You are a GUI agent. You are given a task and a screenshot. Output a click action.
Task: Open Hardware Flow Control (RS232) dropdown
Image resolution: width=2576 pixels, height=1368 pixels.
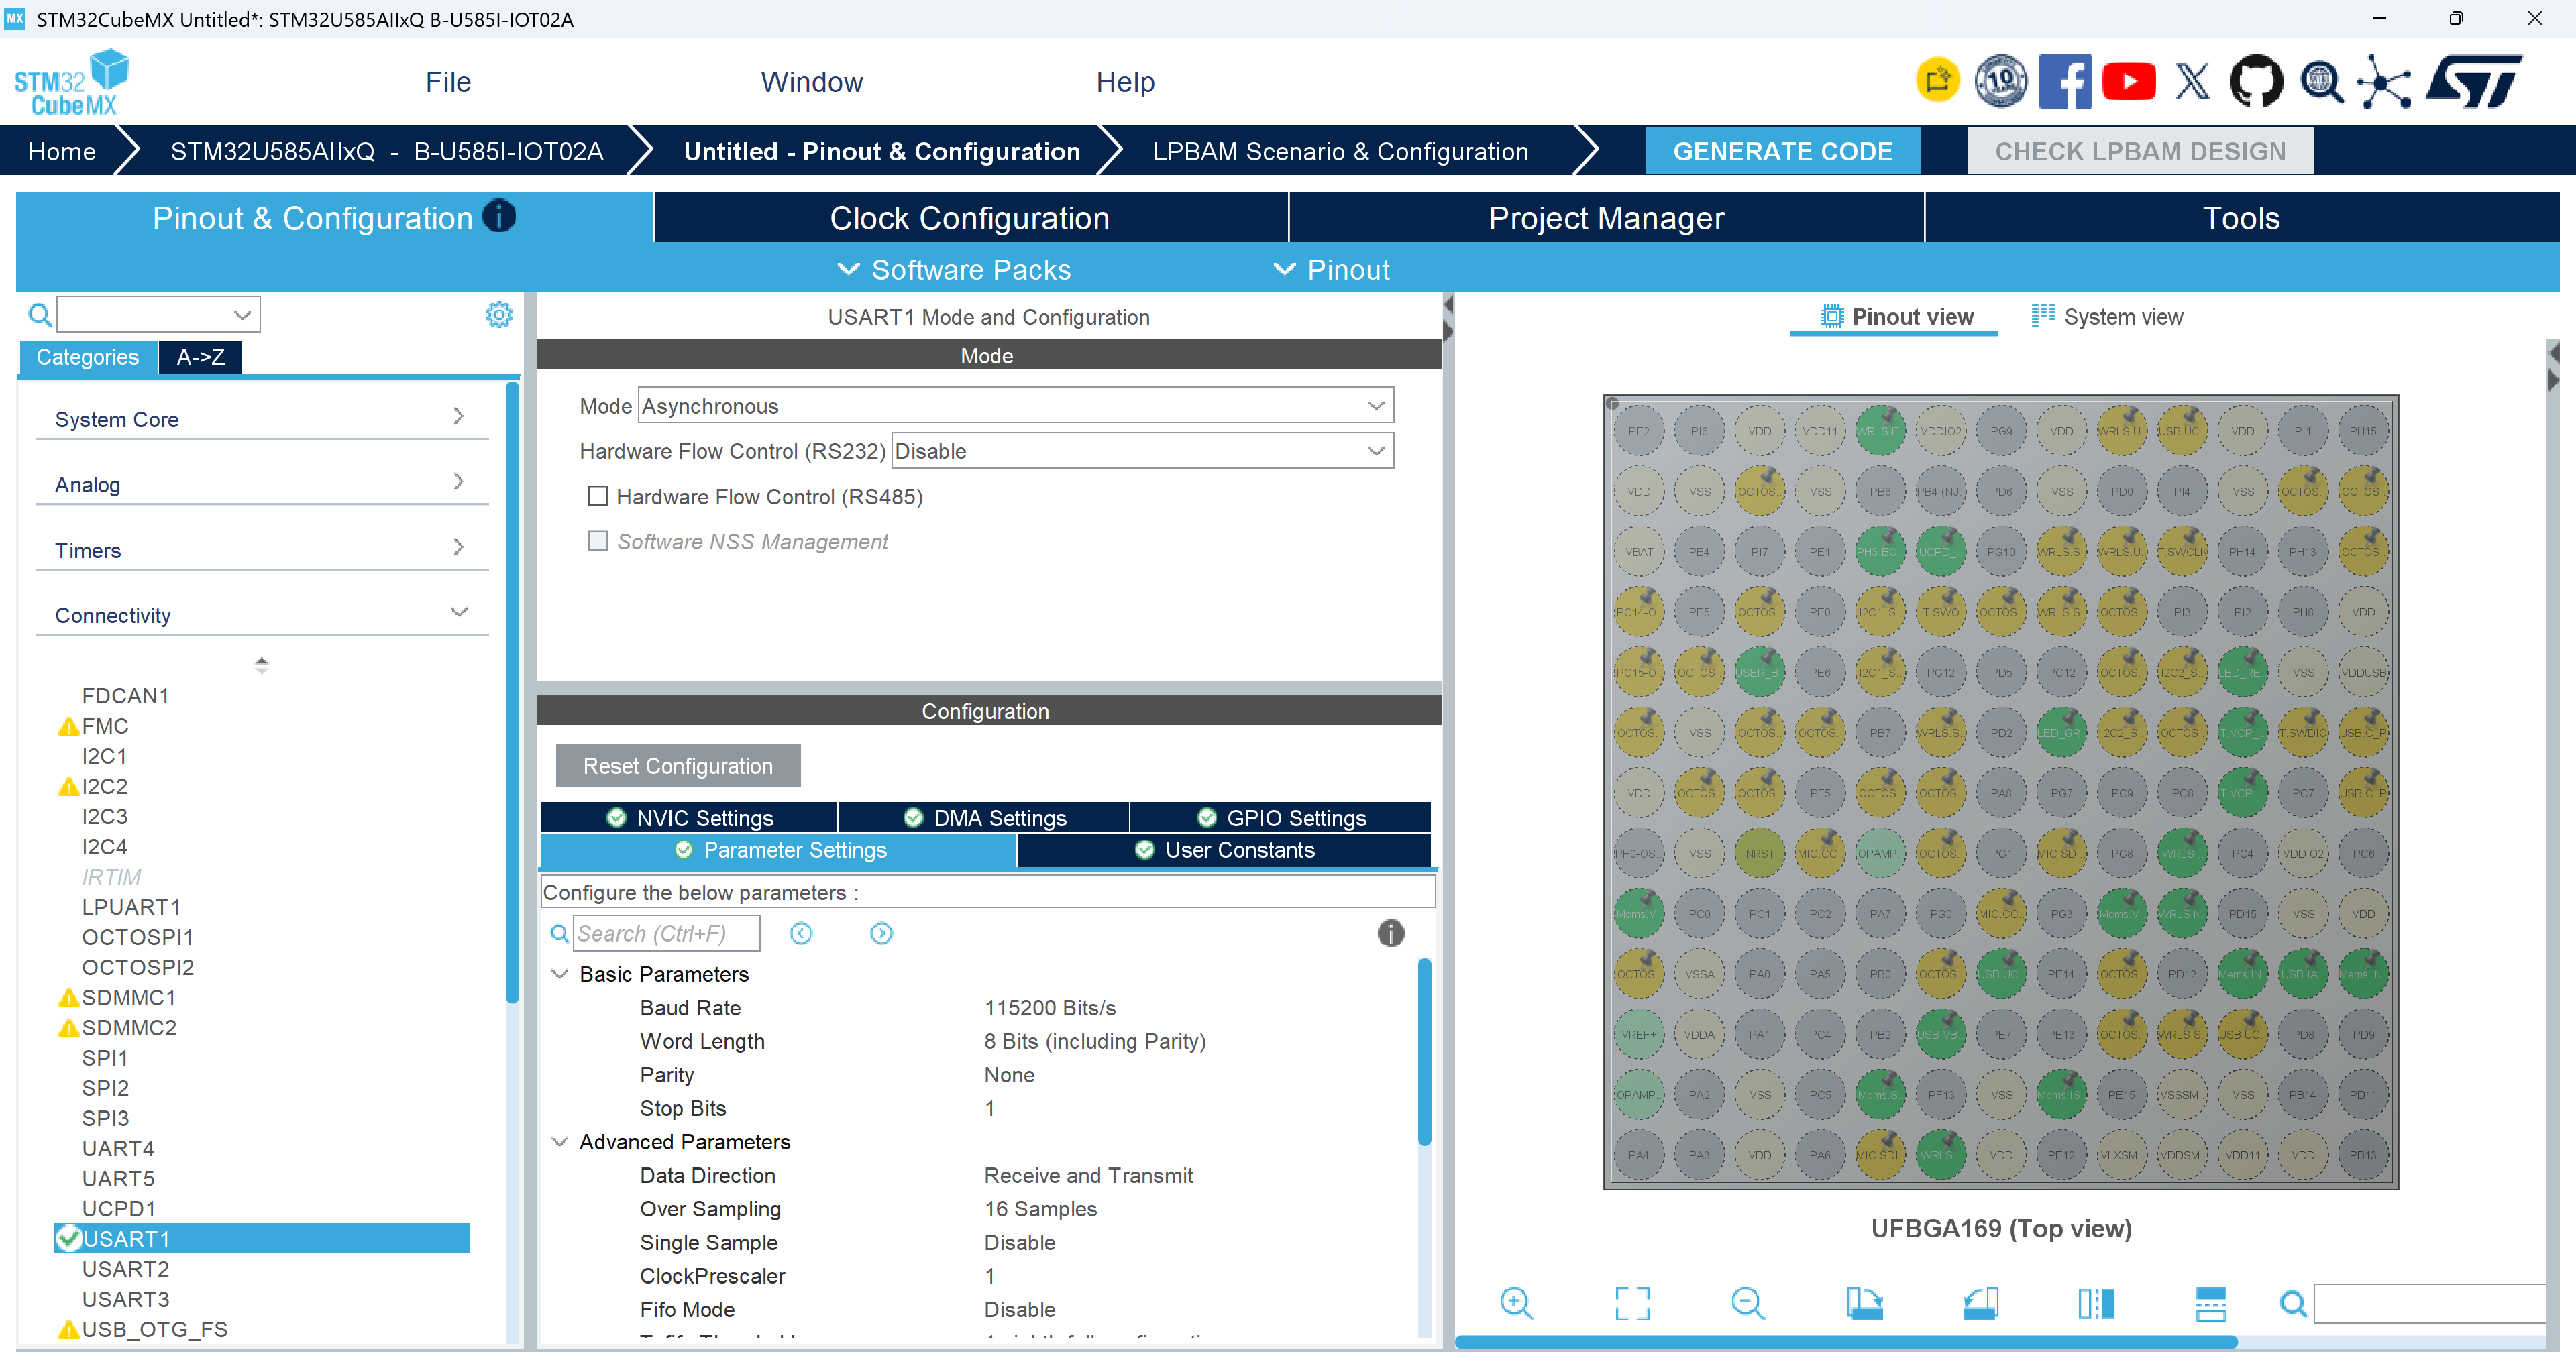tap(1142, 450)
